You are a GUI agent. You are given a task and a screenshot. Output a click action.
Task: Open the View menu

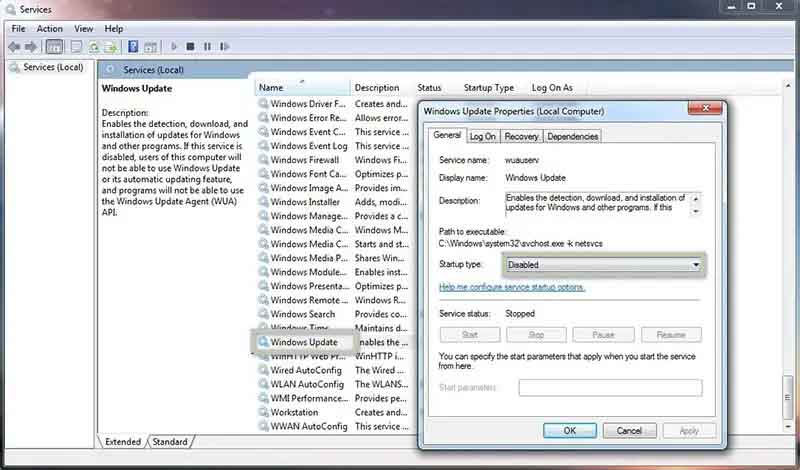(x=84, y=29)
